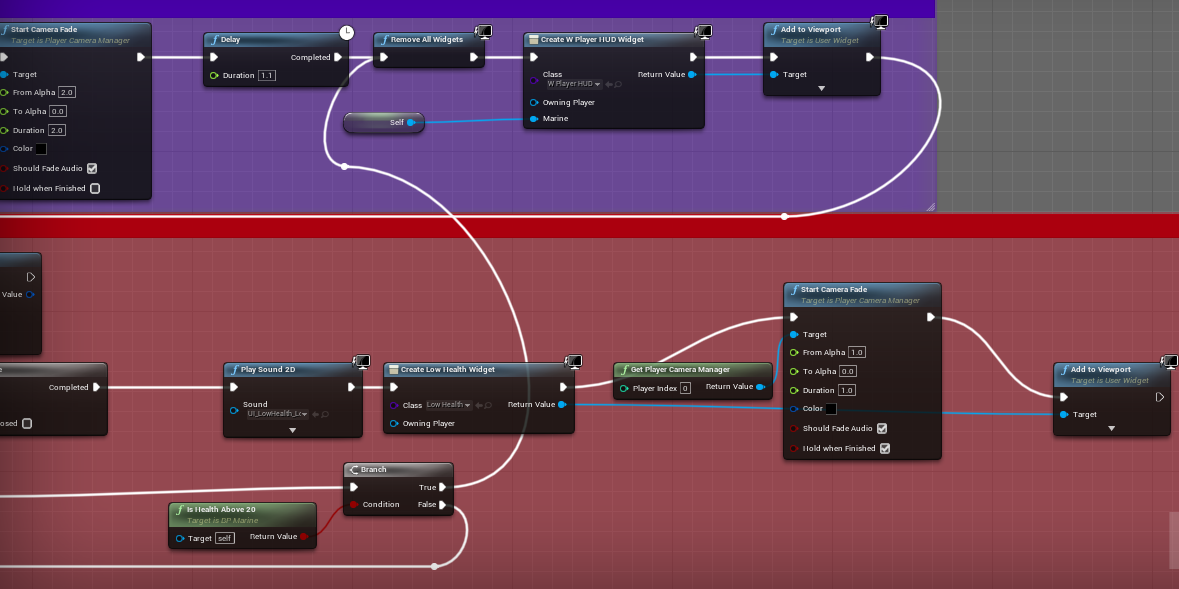Click Owning Player pin on Create Low Health Widget
Viewport: 1179px width, 589px height.
point(394,424)
